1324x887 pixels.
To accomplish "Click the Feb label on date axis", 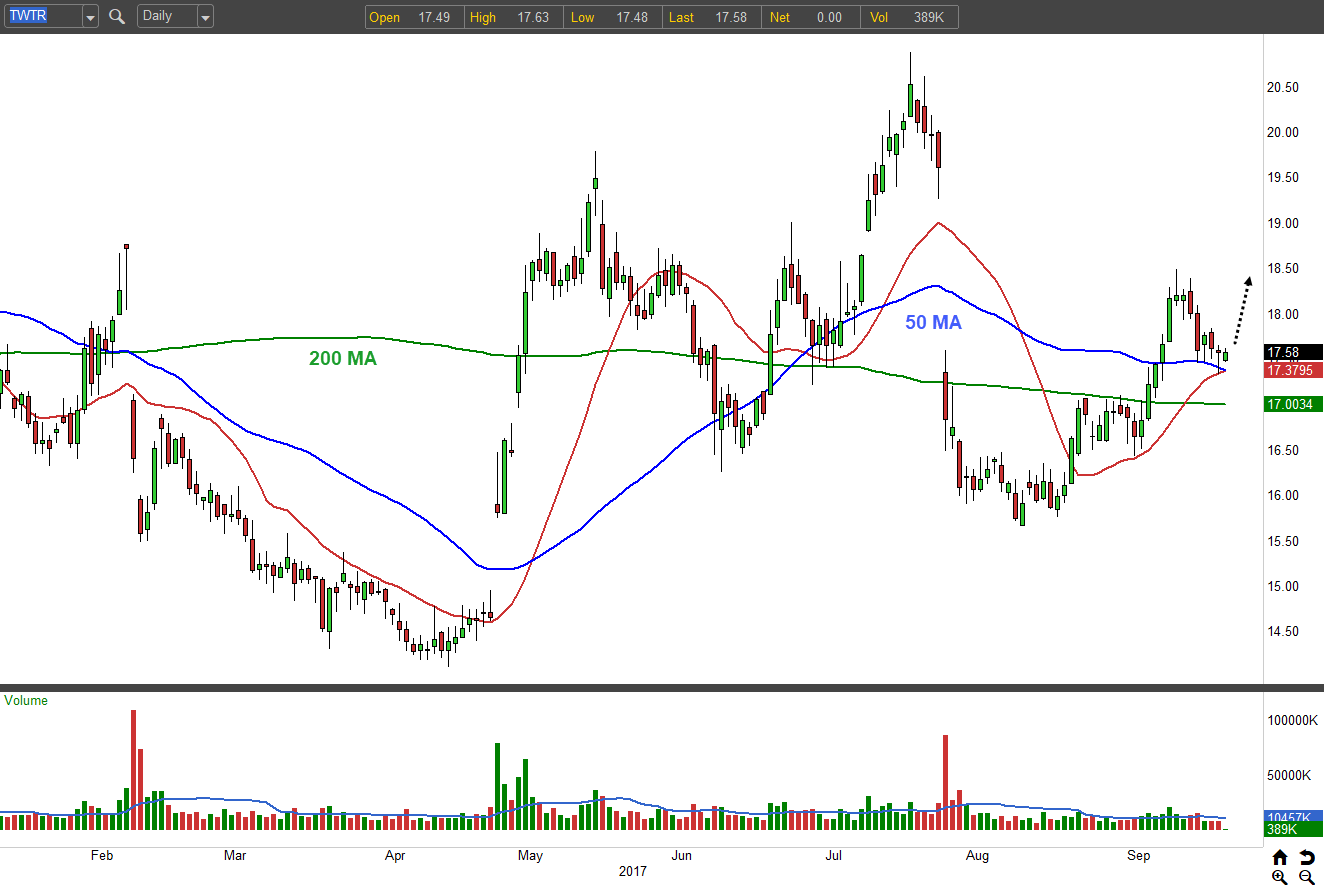I will coord(101,856).
